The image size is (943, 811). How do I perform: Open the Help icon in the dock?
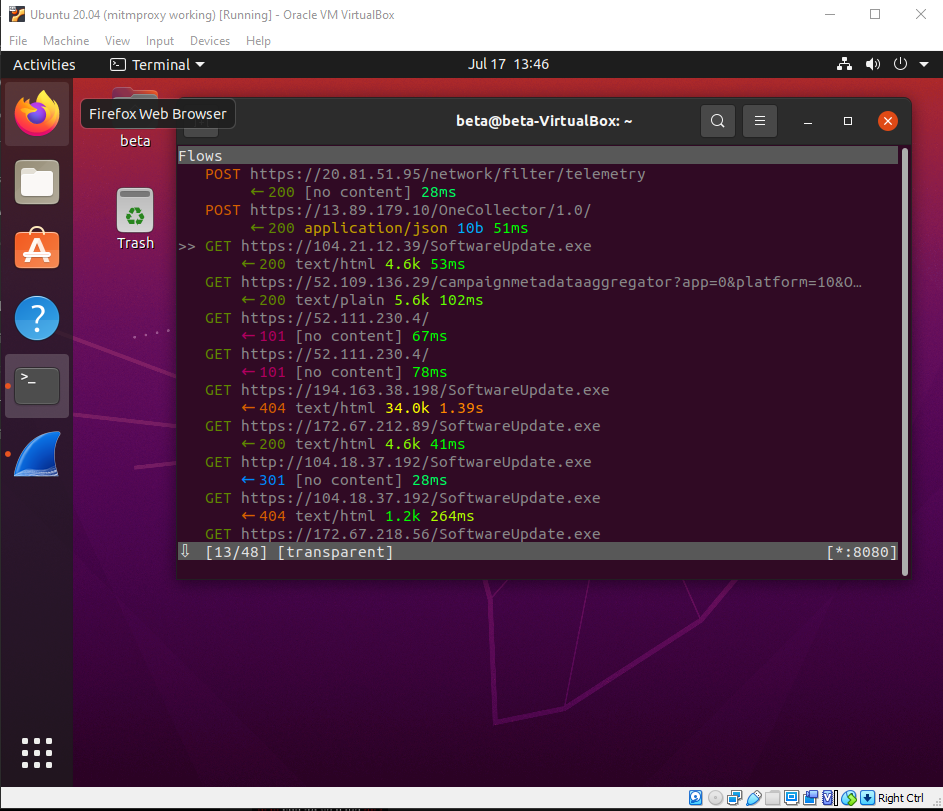point(37,317)
